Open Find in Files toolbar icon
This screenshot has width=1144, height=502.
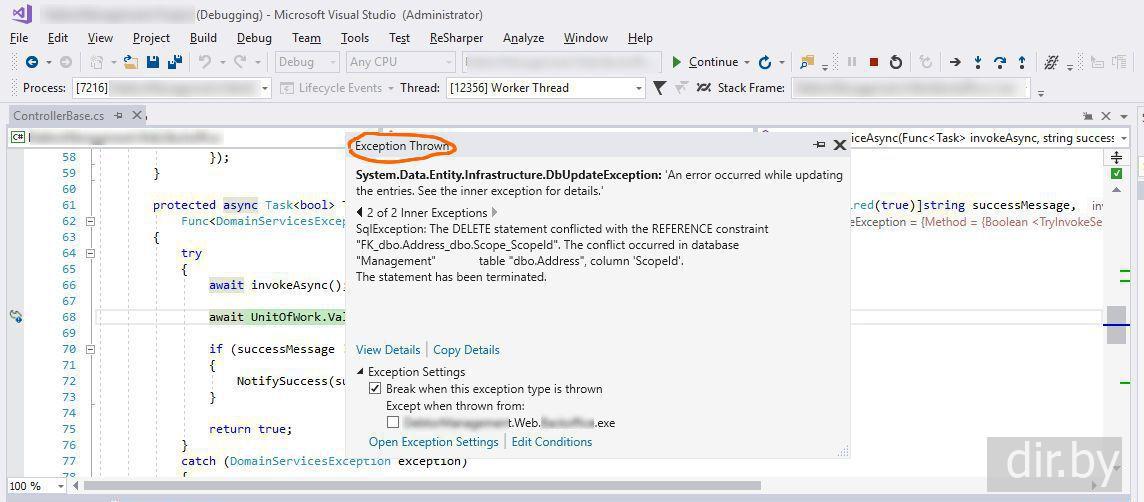pos(806,62)
